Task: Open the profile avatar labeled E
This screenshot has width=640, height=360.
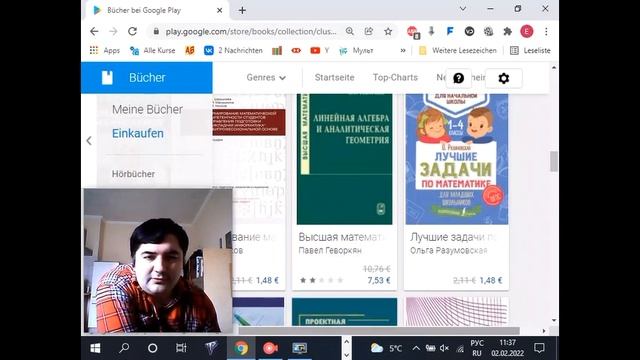Action: pyautogui.click(x=527, y=31)
